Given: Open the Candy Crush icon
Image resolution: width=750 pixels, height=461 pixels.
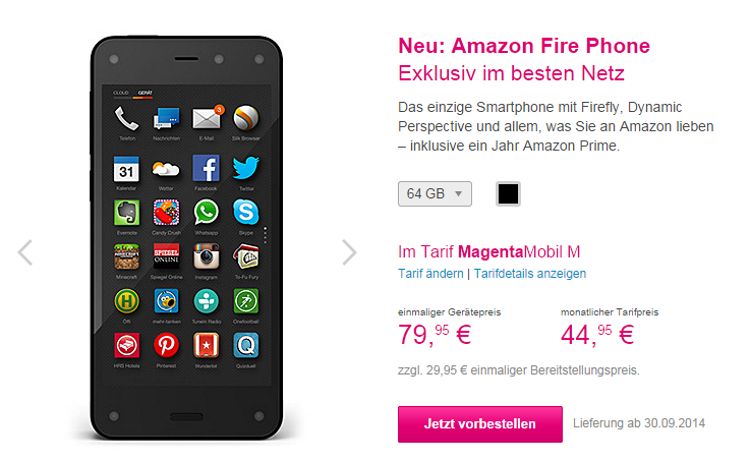Looking at the screenshot, I should tap(166, 212).
